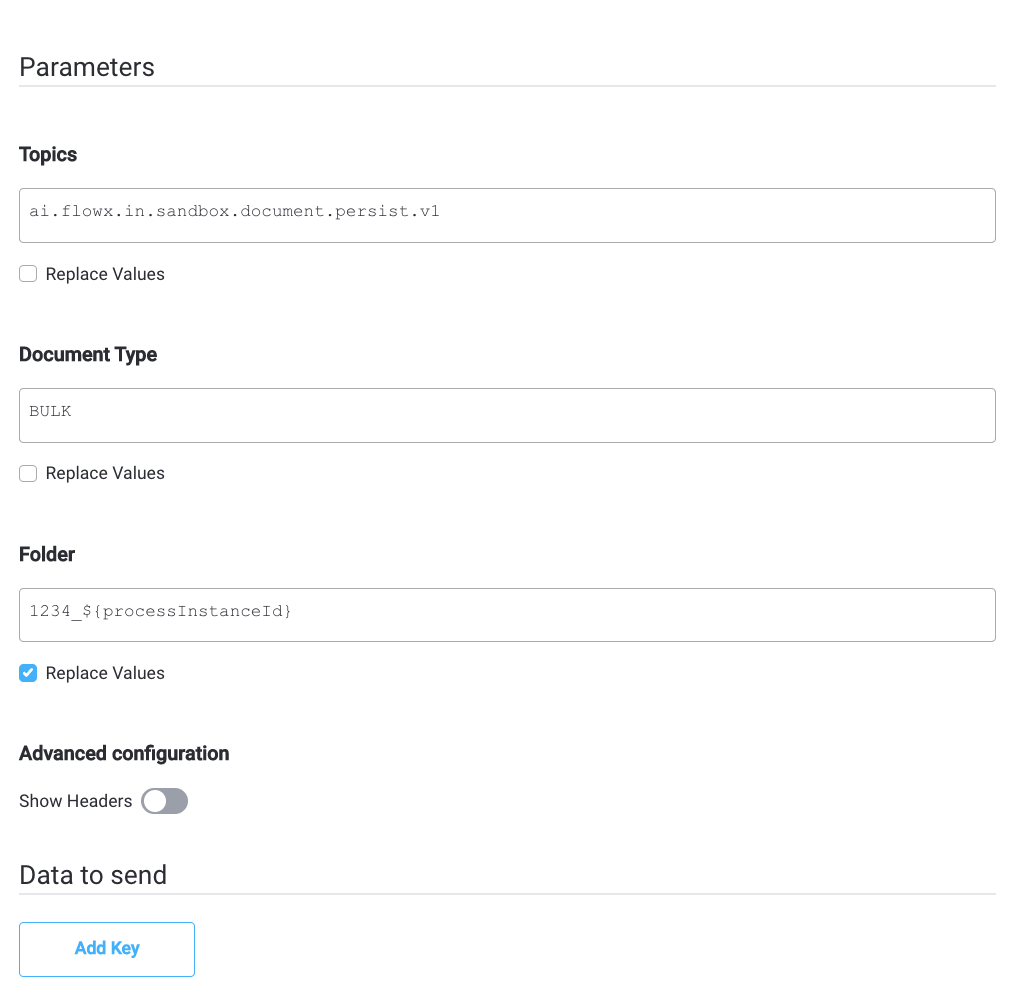
Task: Click into the Topics input field
Action: pyautogui.click(x=507, y=215)
